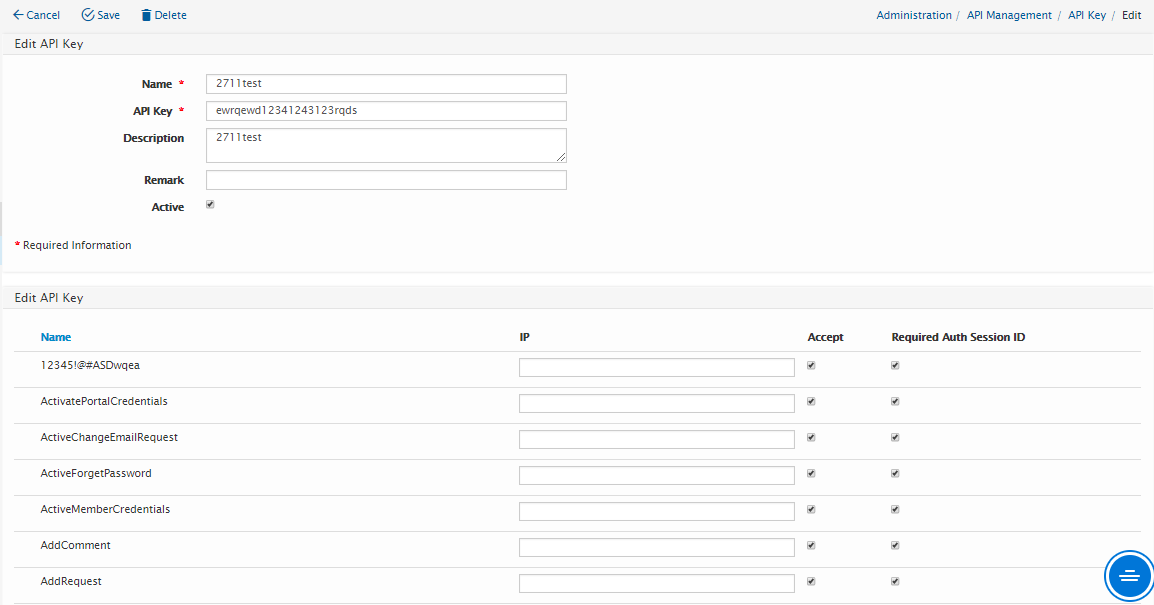Navigate to API Key breadcrumb
The width and height of the screenshot is (1154, 605).
(x=1087, y=15)
